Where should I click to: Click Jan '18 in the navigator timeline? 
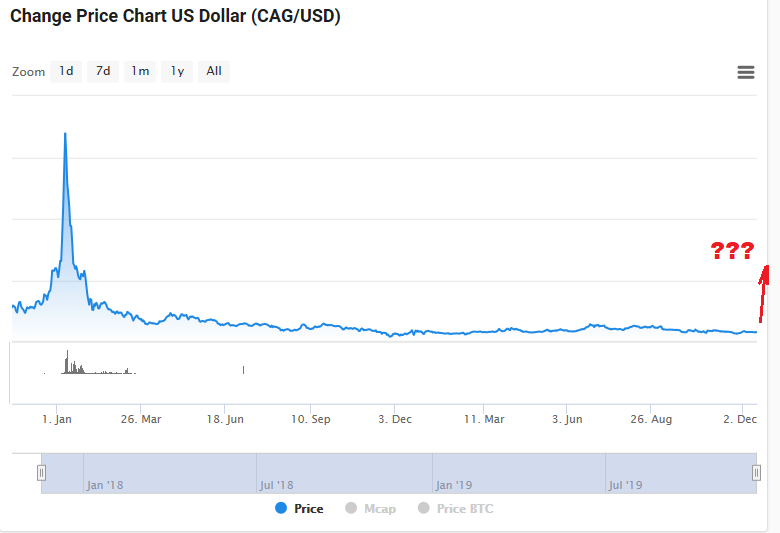pyautogui.click(x=105, y=485)
